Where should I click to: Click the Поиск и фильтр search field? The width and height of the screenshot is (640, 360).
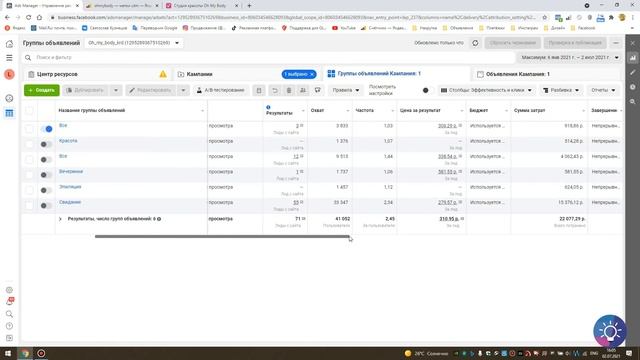coord(269,58)
